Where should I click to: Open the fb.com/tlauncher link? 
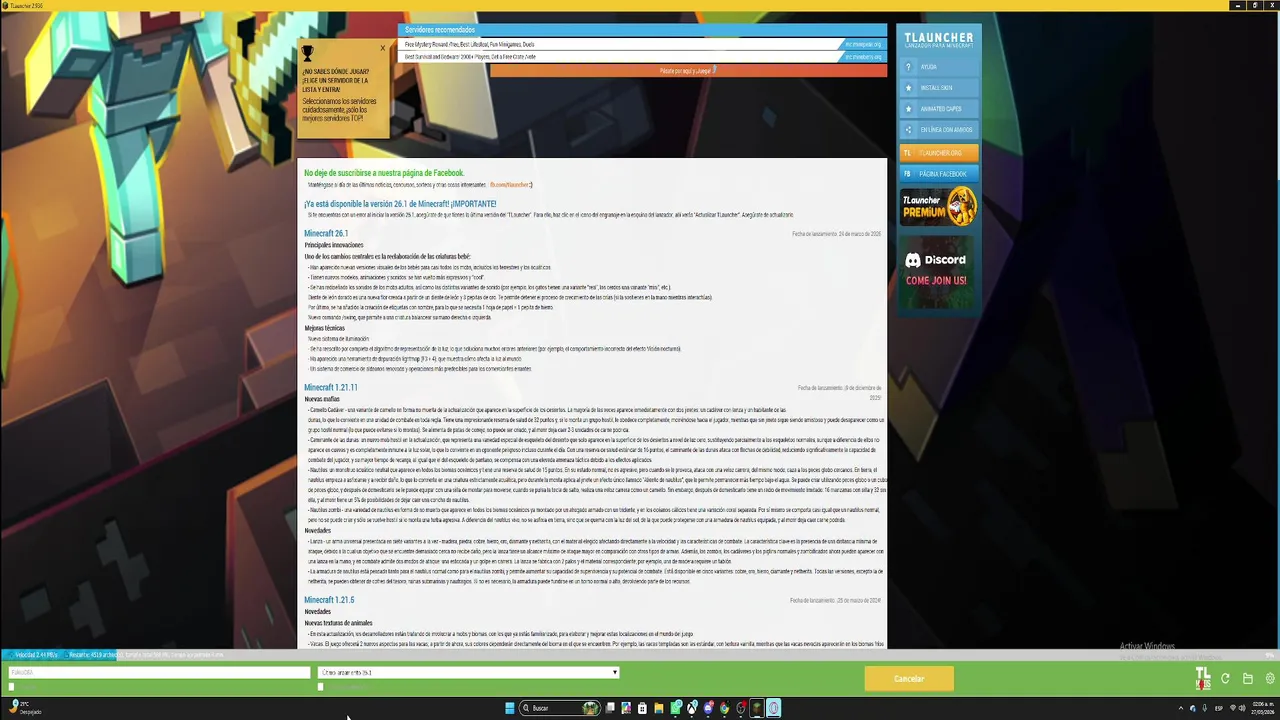tap(510, 185)
